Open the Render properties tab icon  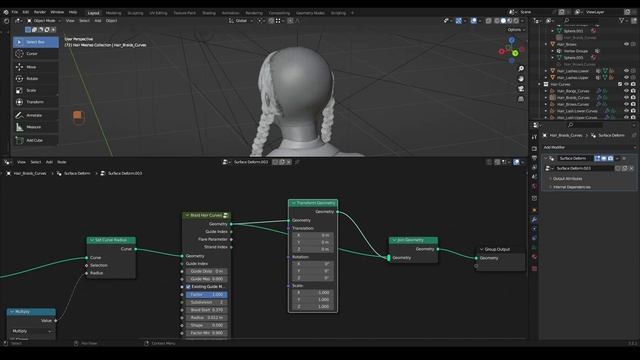tap(534, 148)
